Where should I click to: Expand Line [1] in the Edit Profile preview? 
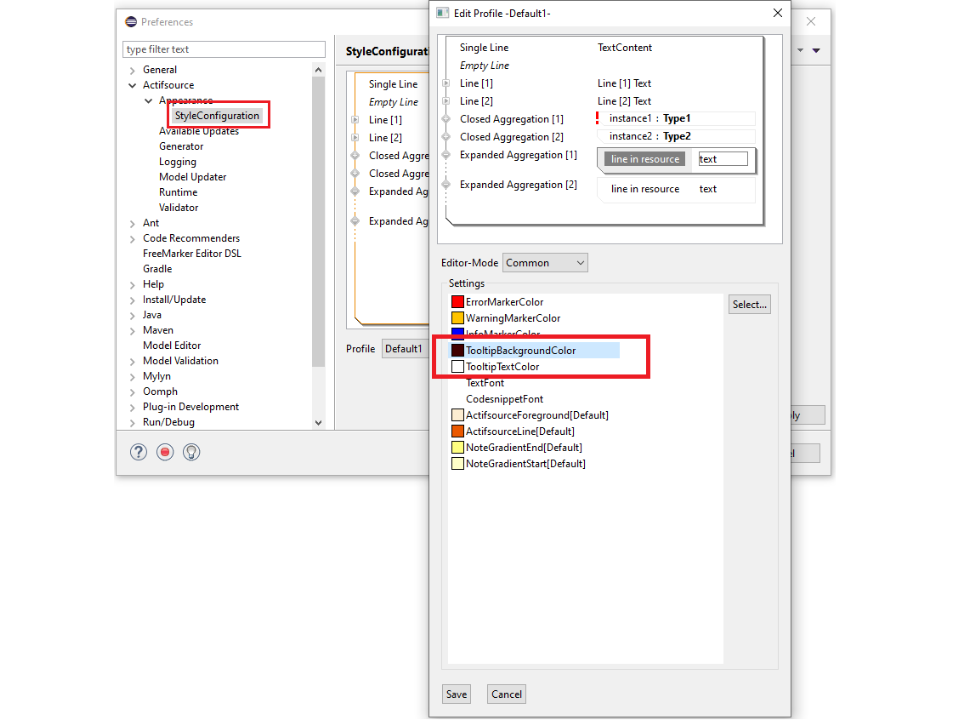[x=446, y=84]
